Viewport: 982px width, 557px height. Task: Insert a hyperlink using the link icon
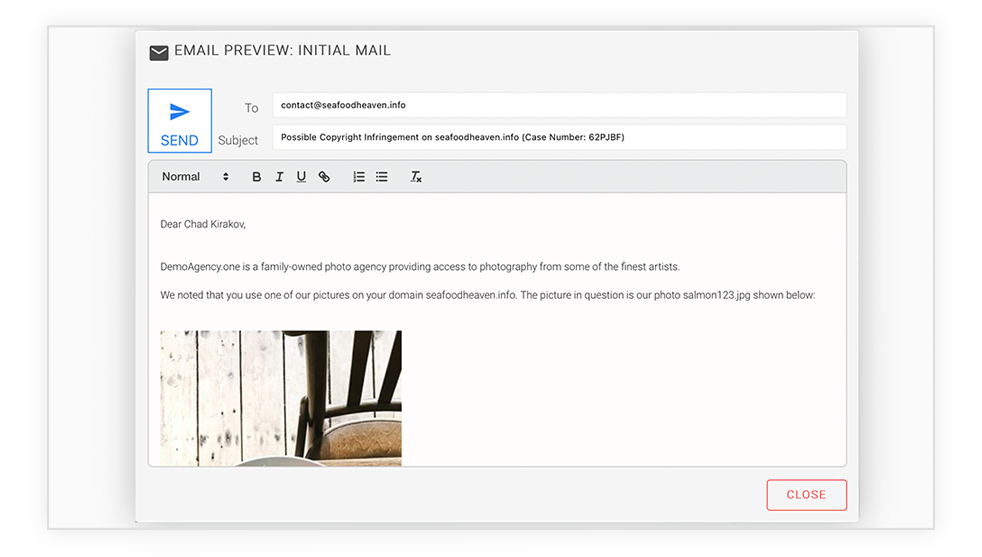[324, 177]
